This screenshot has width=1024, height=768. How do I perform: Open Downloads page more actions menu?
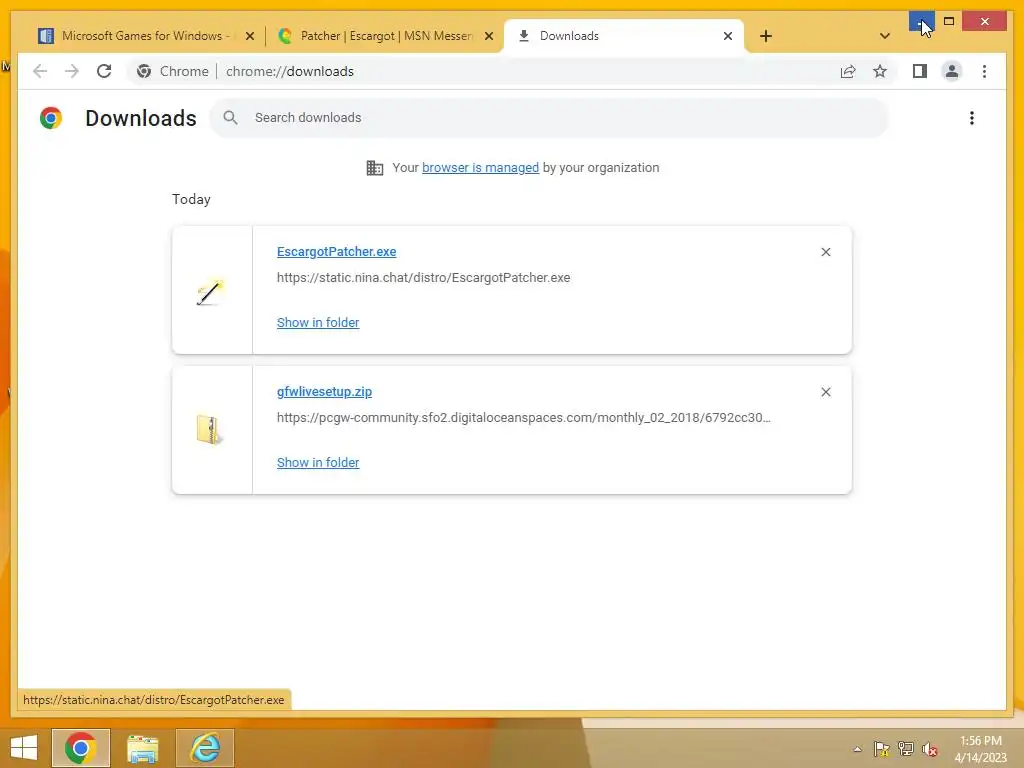click(972, 118)
